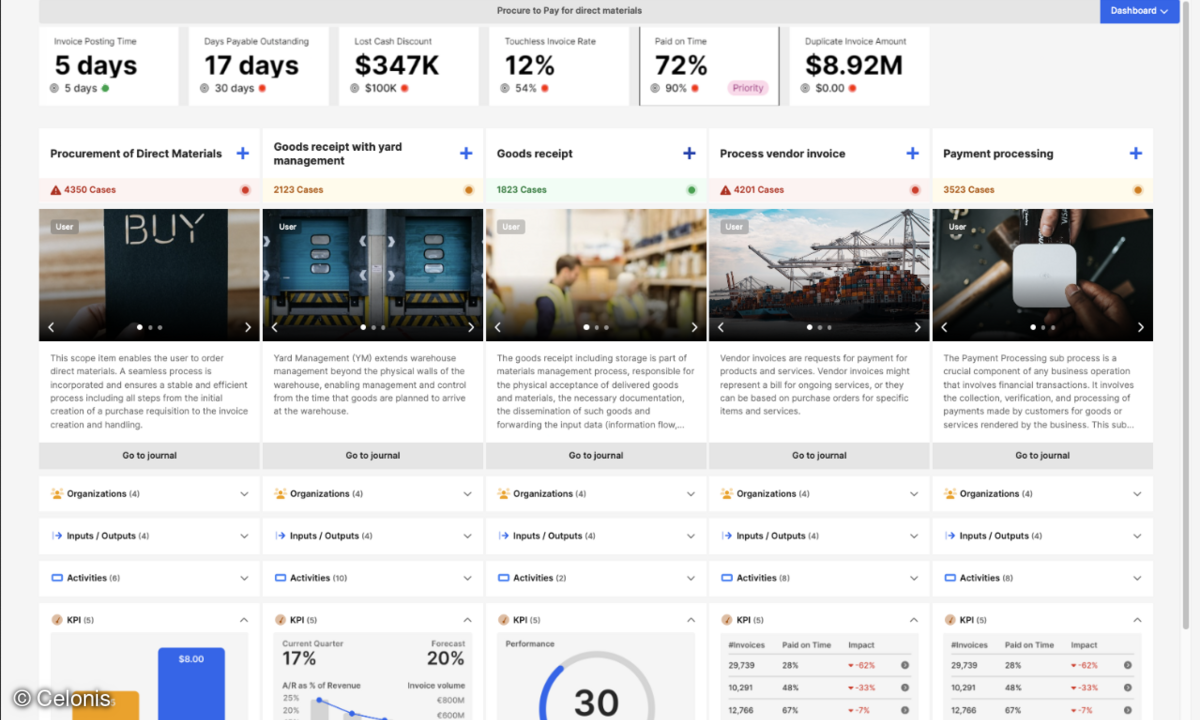Image resolution: width=1200 pixels, height=720 pixels.
Task: Click red status dot on 4350 Cases row
Action: click(x=244, y=190)
